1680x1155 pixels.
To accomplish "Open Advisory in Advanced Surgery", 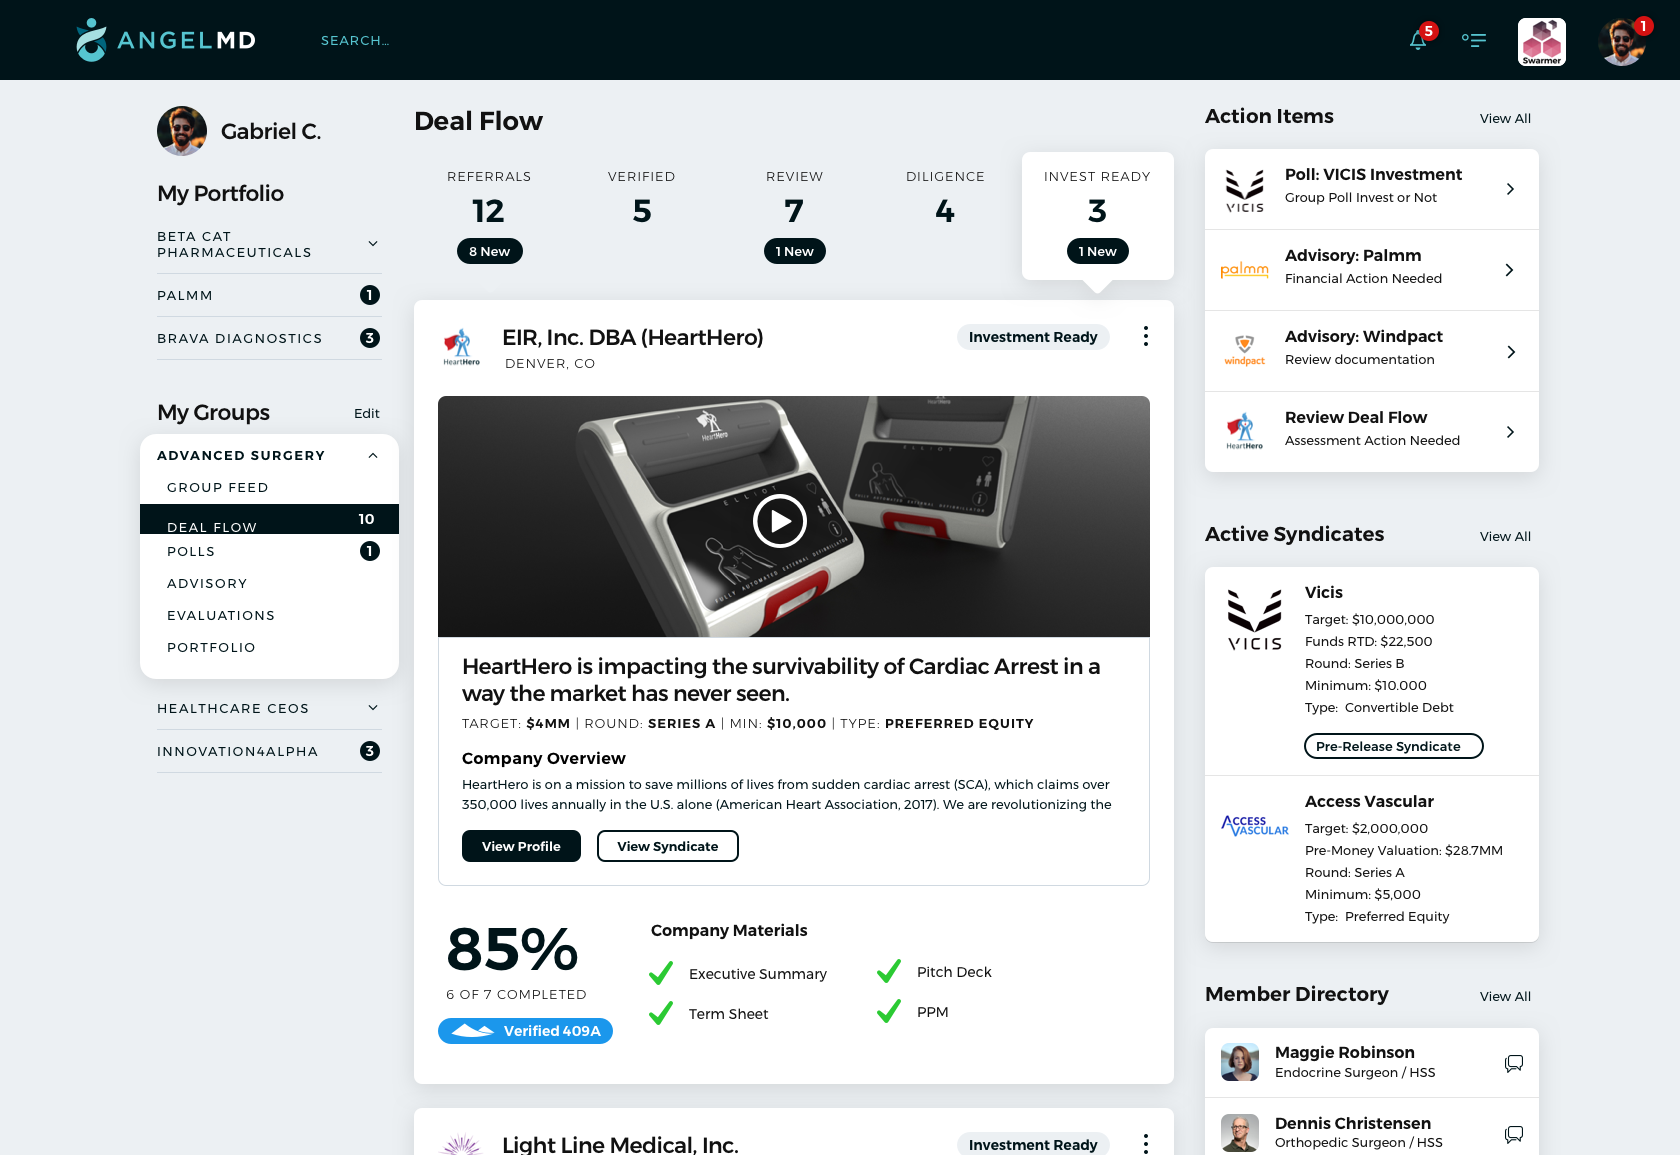I will coord(207,583).
